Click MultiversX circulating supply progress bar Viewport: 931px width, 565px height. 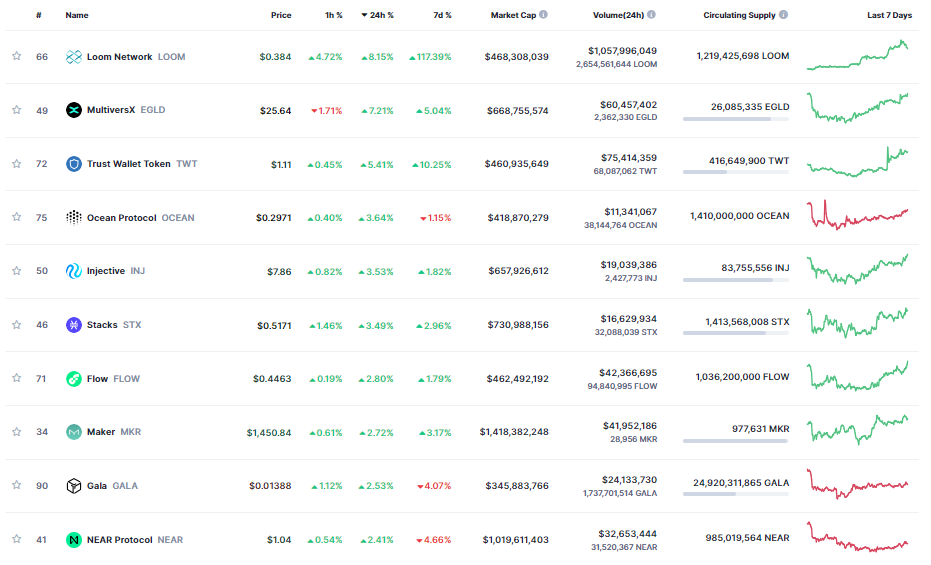pyautogui.click(x=736, y=119)
